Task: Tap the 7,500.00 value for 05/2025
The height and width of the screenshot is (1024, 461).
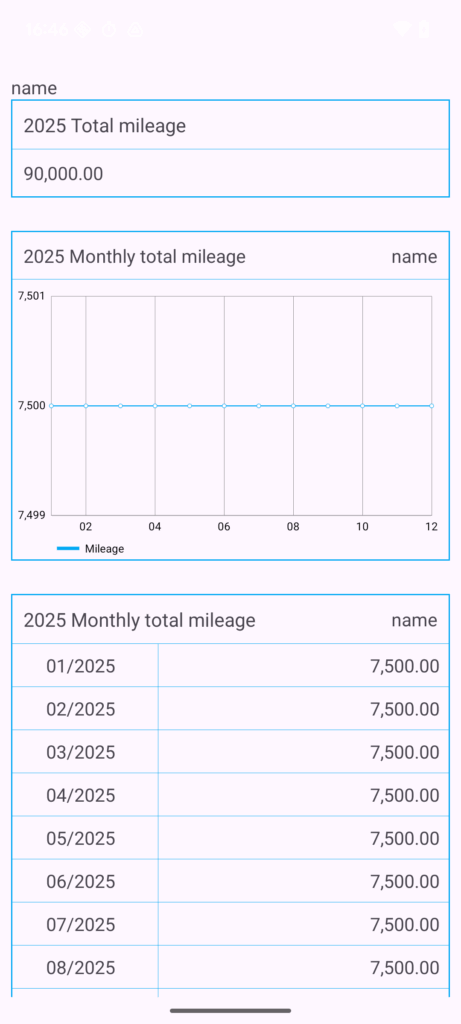Action: click(405, 838)
